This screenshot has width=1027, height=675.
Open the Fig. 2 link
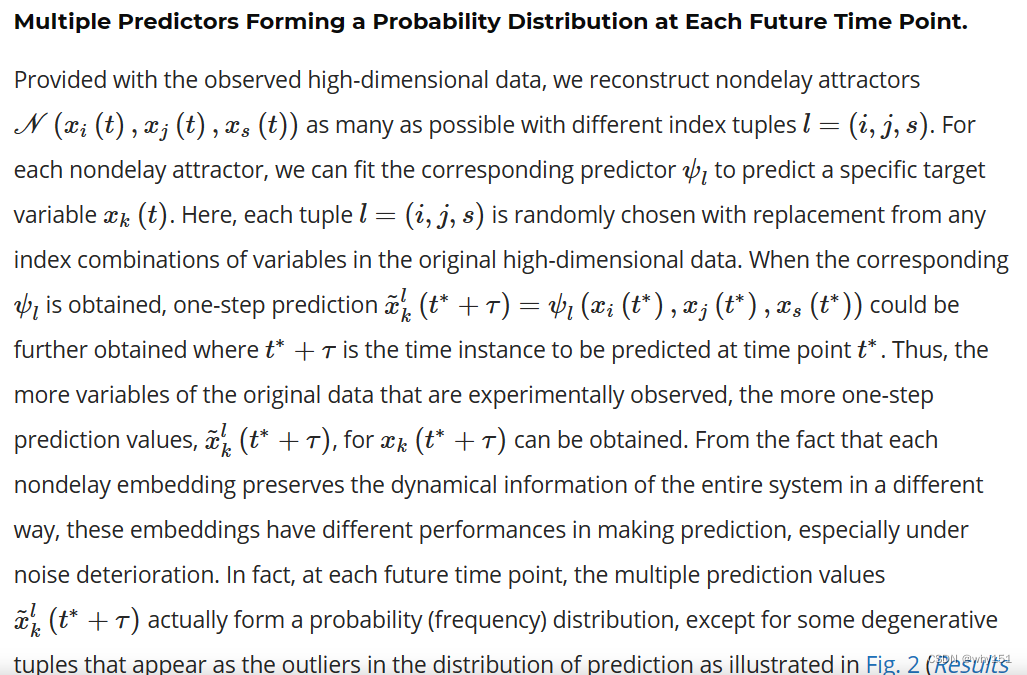(892, 664)
